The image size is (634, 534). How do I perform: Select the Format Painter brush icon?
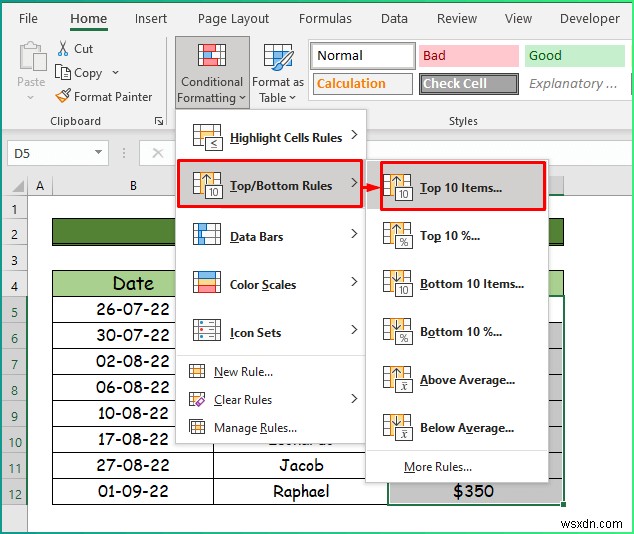(63, 96)
